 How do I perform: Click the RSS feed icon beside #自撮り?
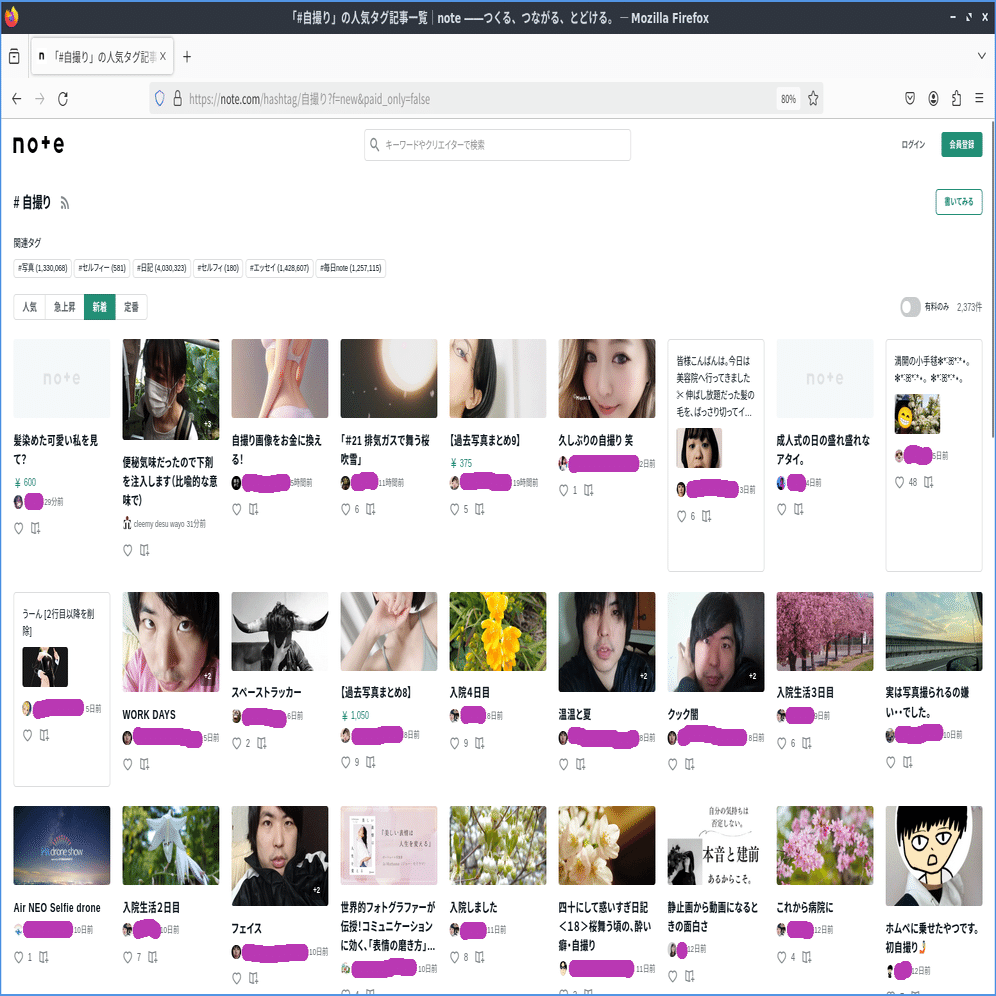tap(65, 203)
